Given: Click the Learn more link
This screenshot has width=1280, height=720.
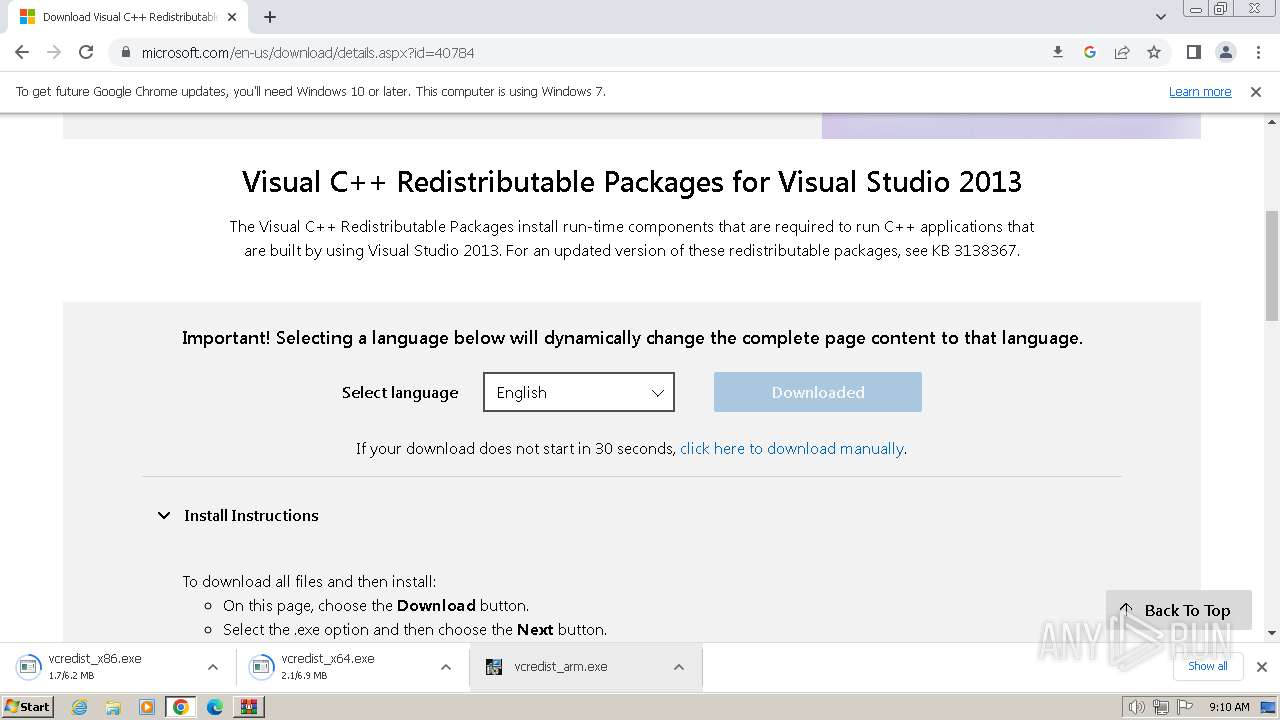Looking at the screenshot, I should tap(1200, 92).
